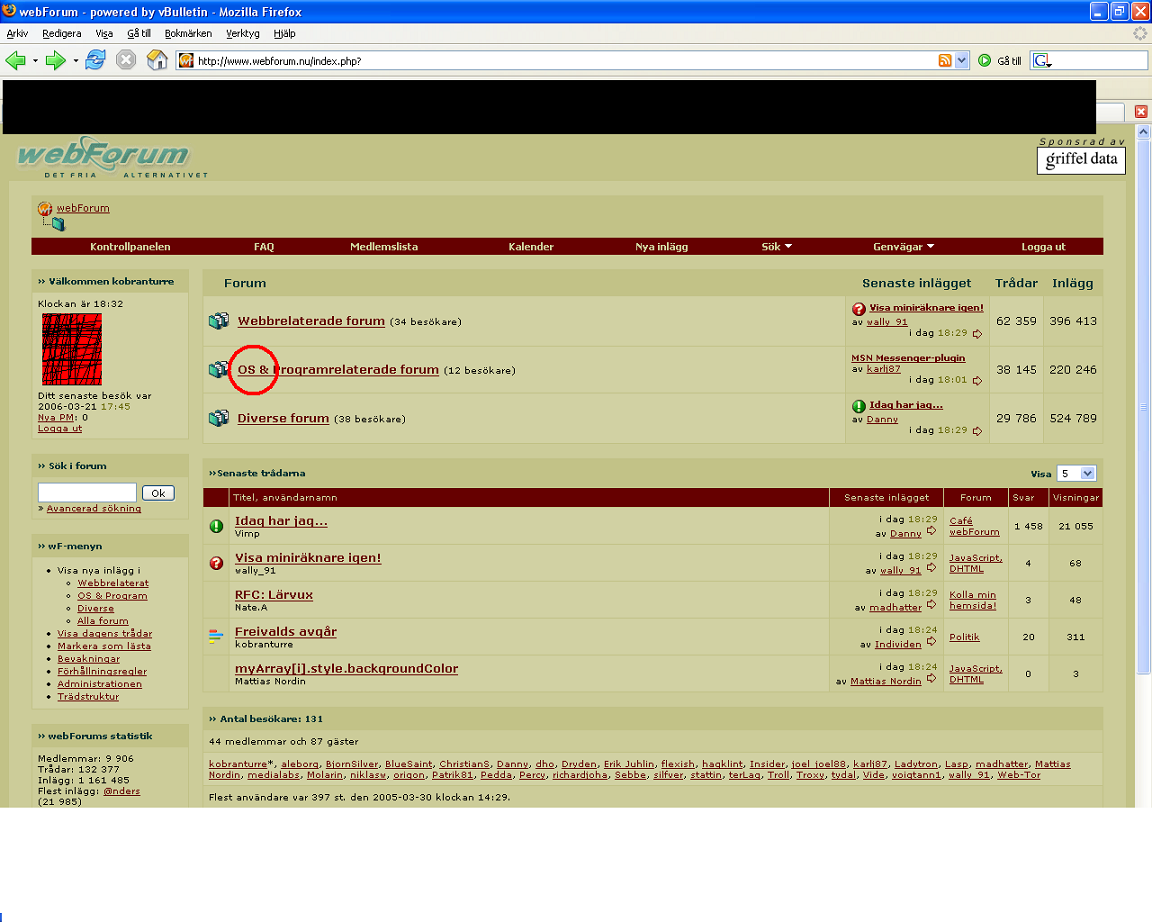Open the Visa thread count dropdown

1076,474
